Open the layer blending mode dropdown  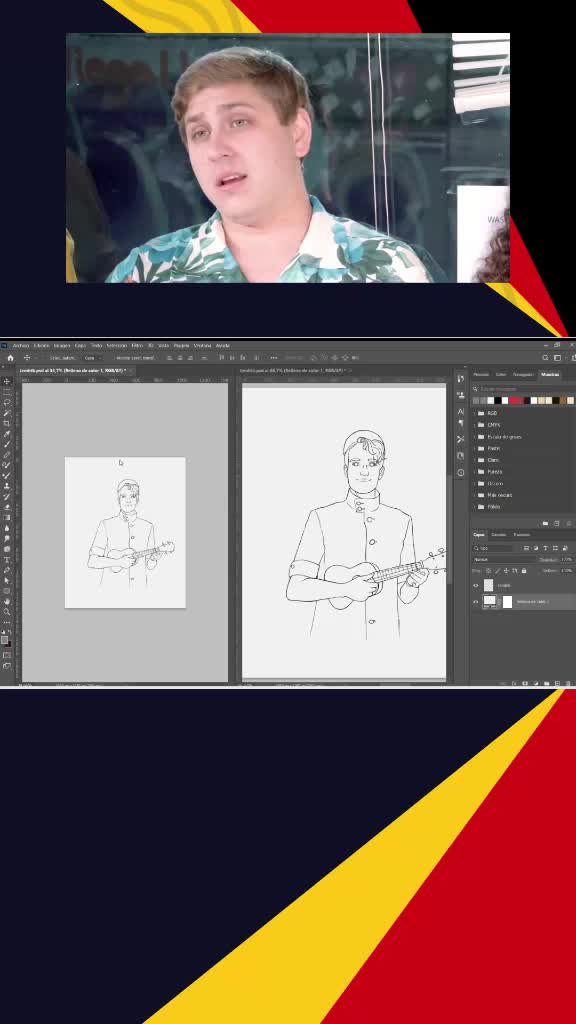pyautogui.click(x=504, y=559)
